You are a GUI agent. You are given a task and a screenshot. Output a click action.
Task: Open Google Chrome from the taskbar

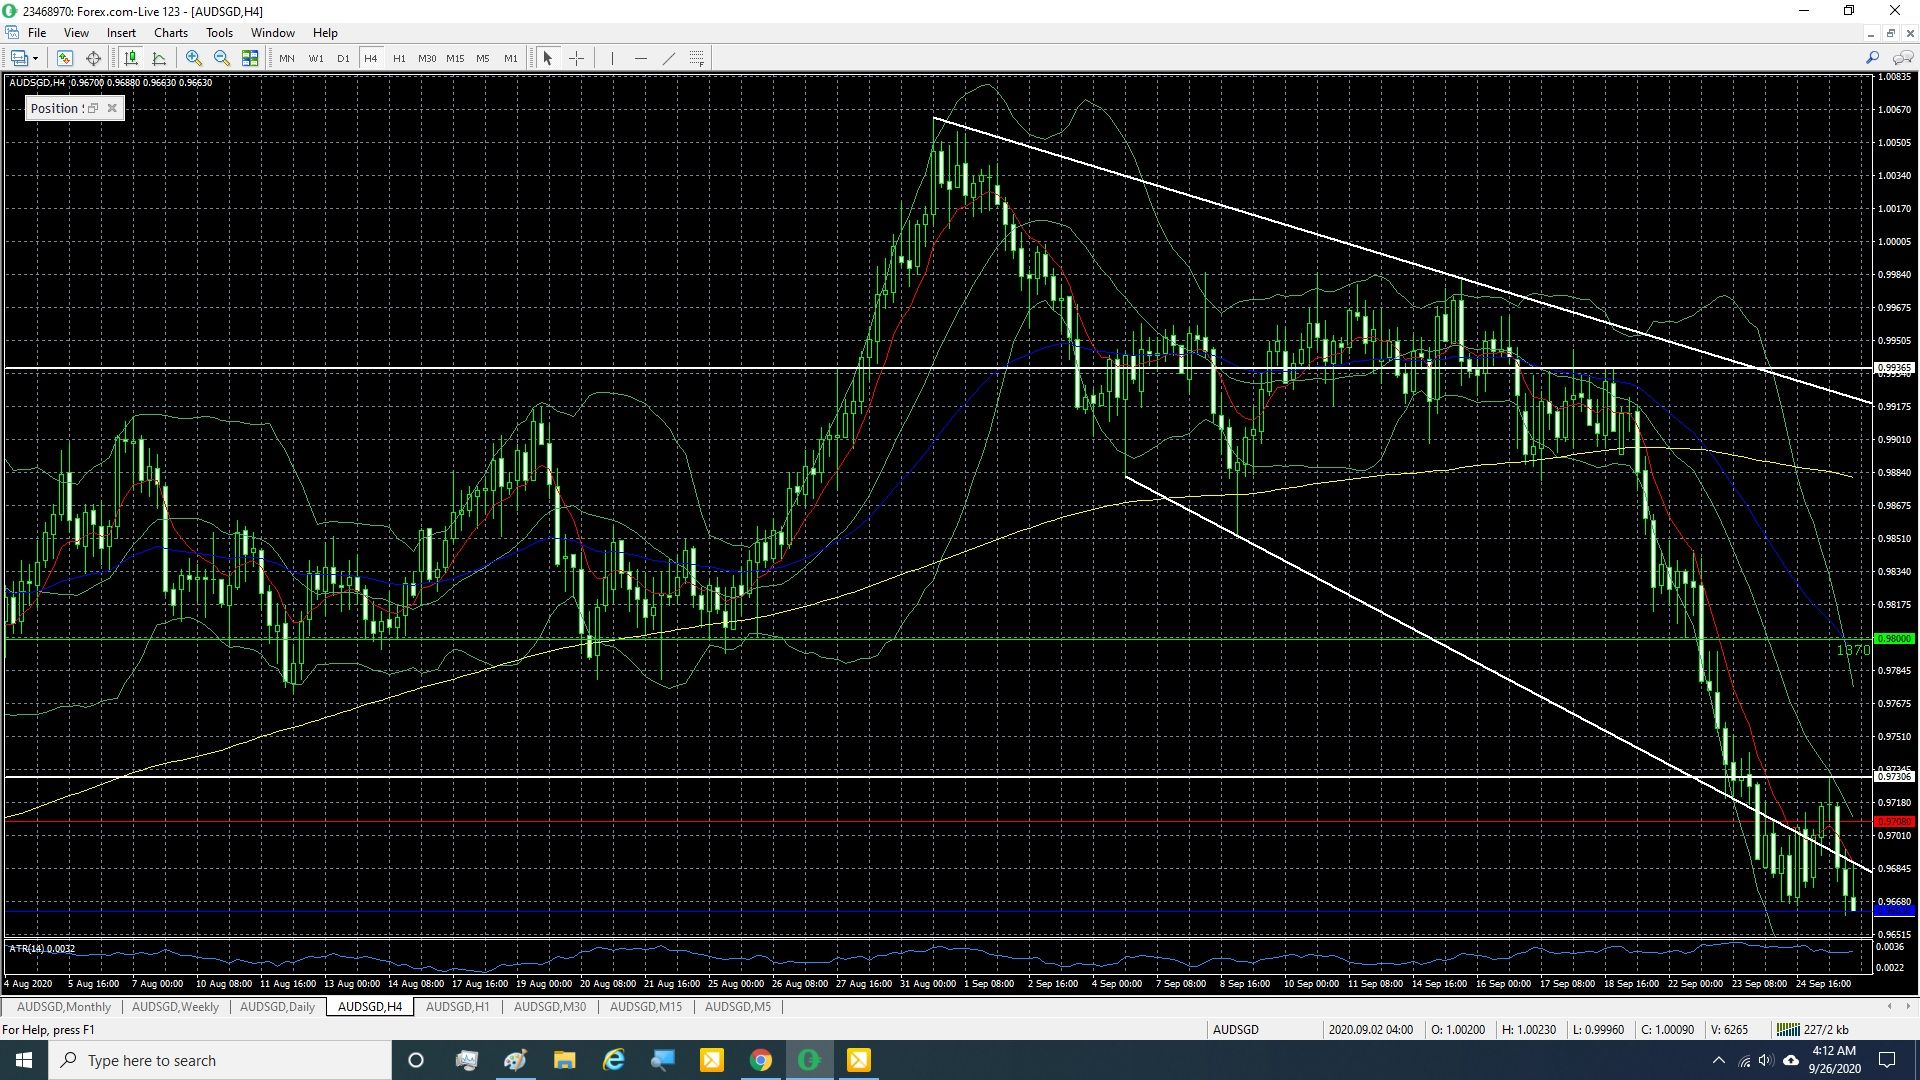coord(761,1060)
